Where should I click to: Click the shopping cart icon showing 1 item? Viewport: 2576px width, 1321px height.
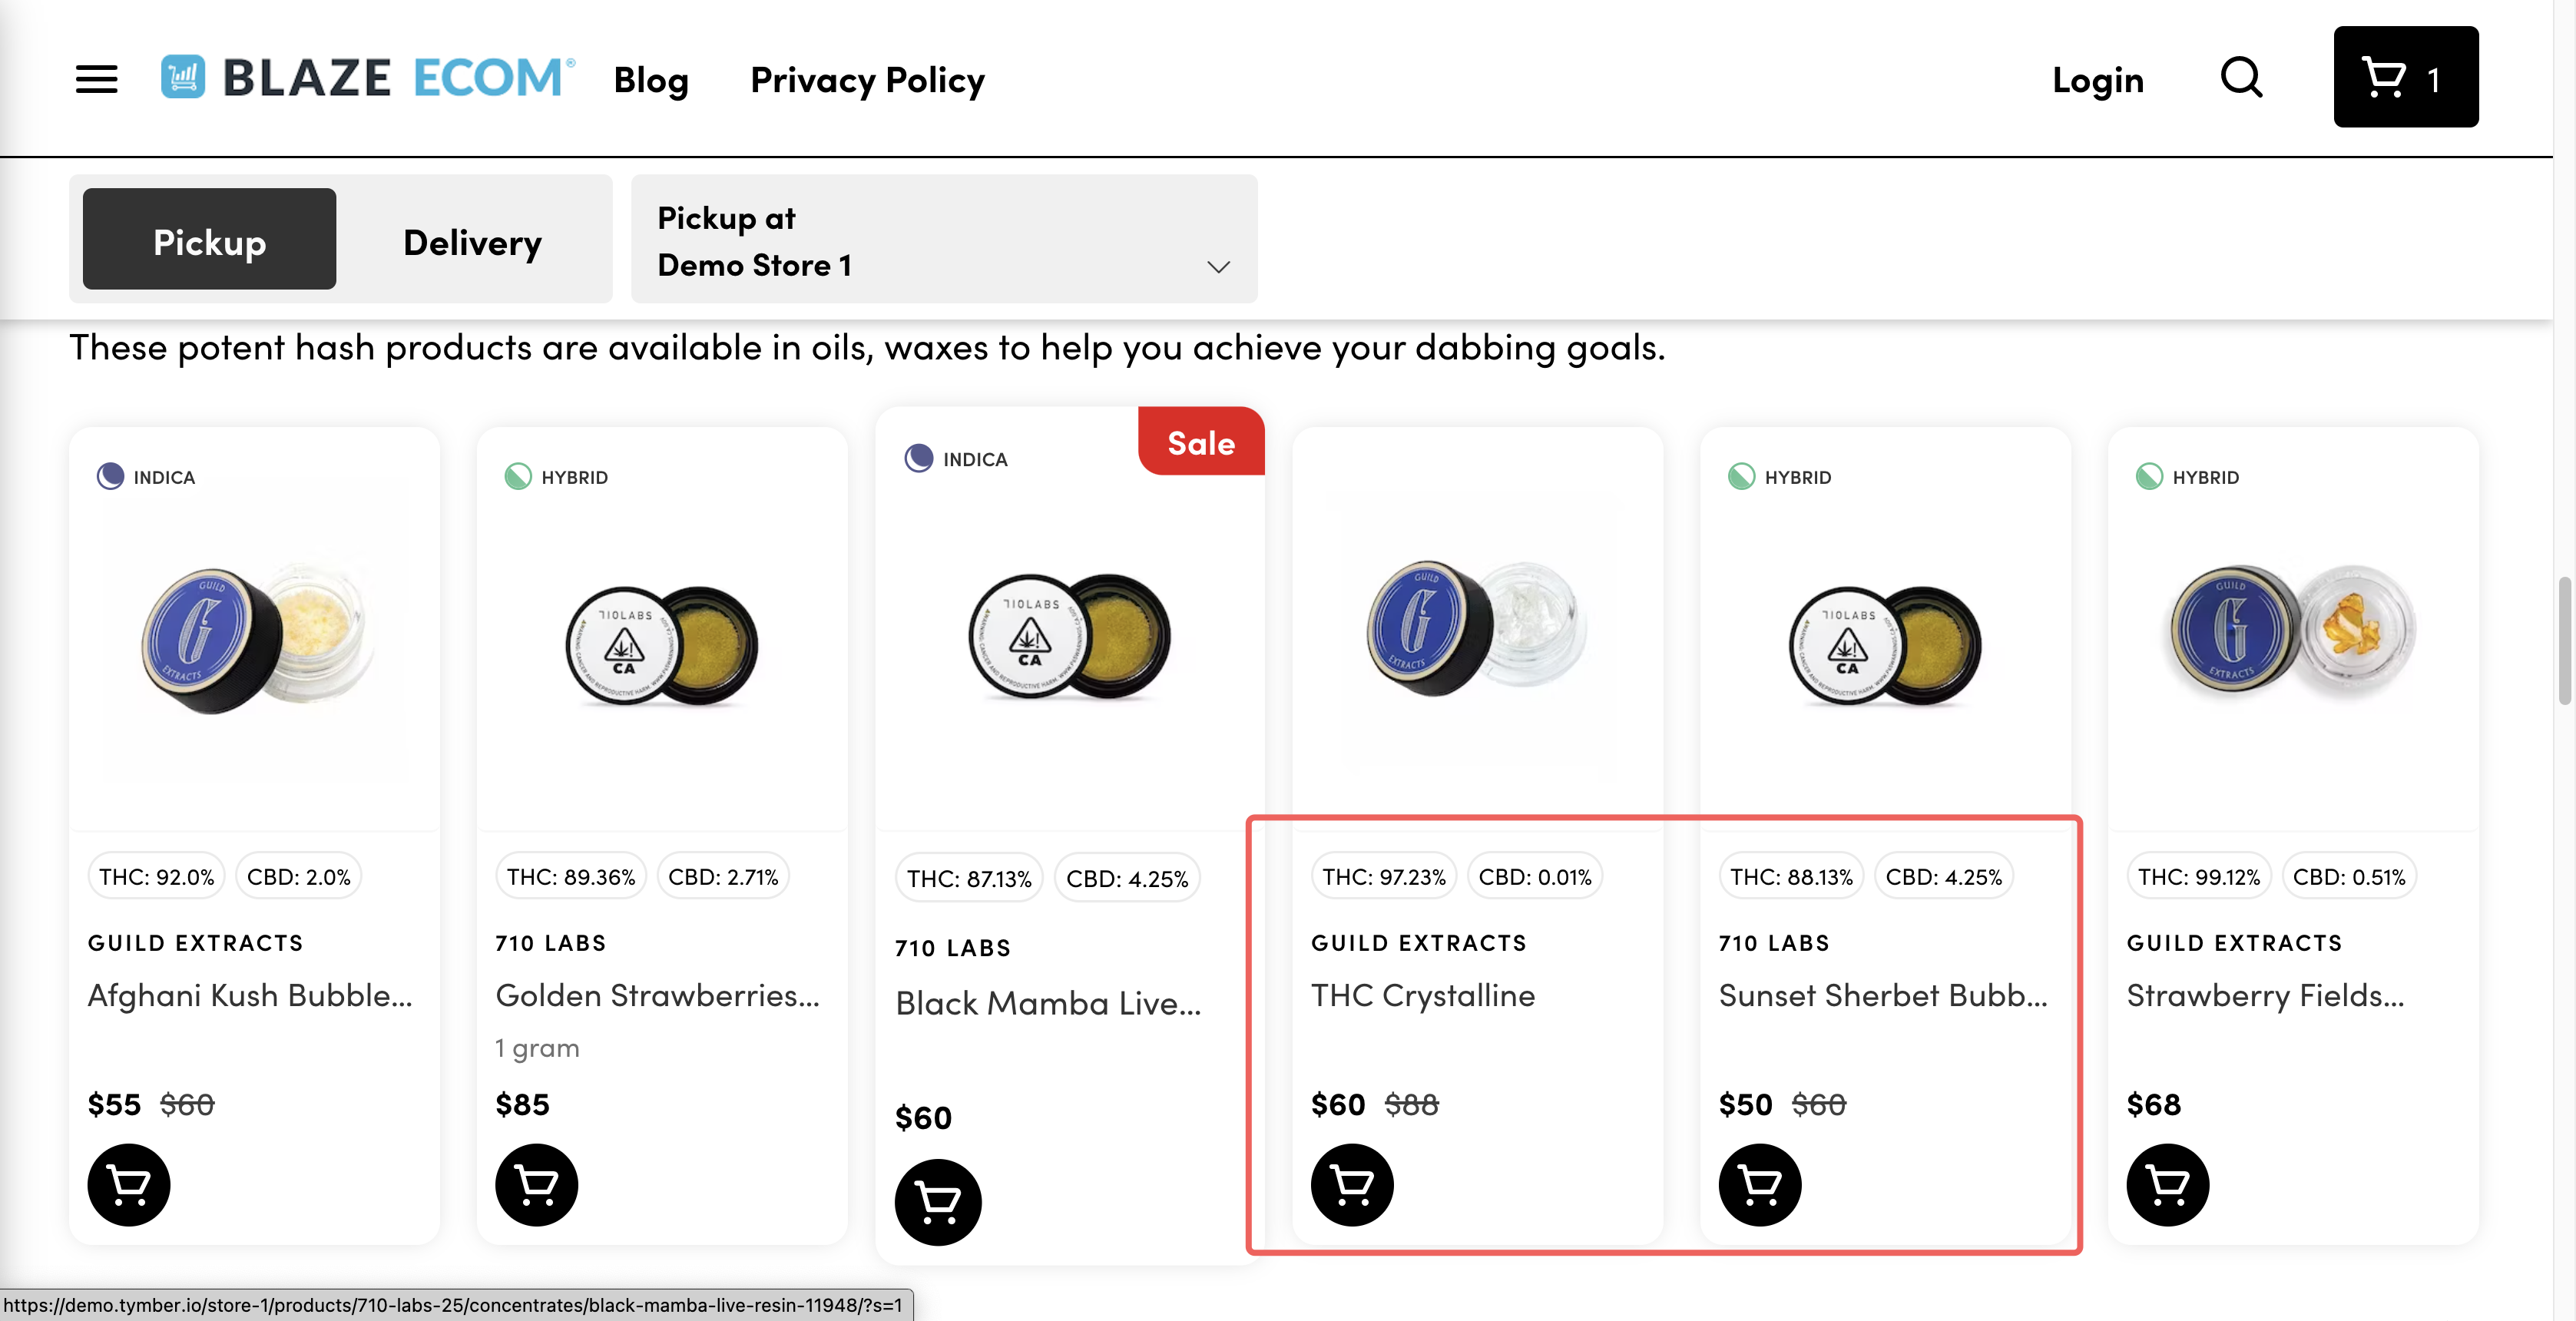(x=2405, y=77)
